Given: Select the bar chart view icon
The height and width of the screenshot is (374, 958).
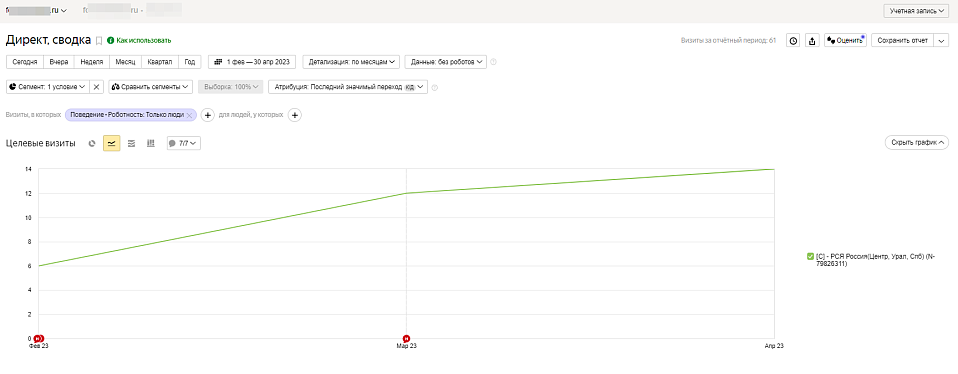Looking at the screenshot, I should (150, 143).
